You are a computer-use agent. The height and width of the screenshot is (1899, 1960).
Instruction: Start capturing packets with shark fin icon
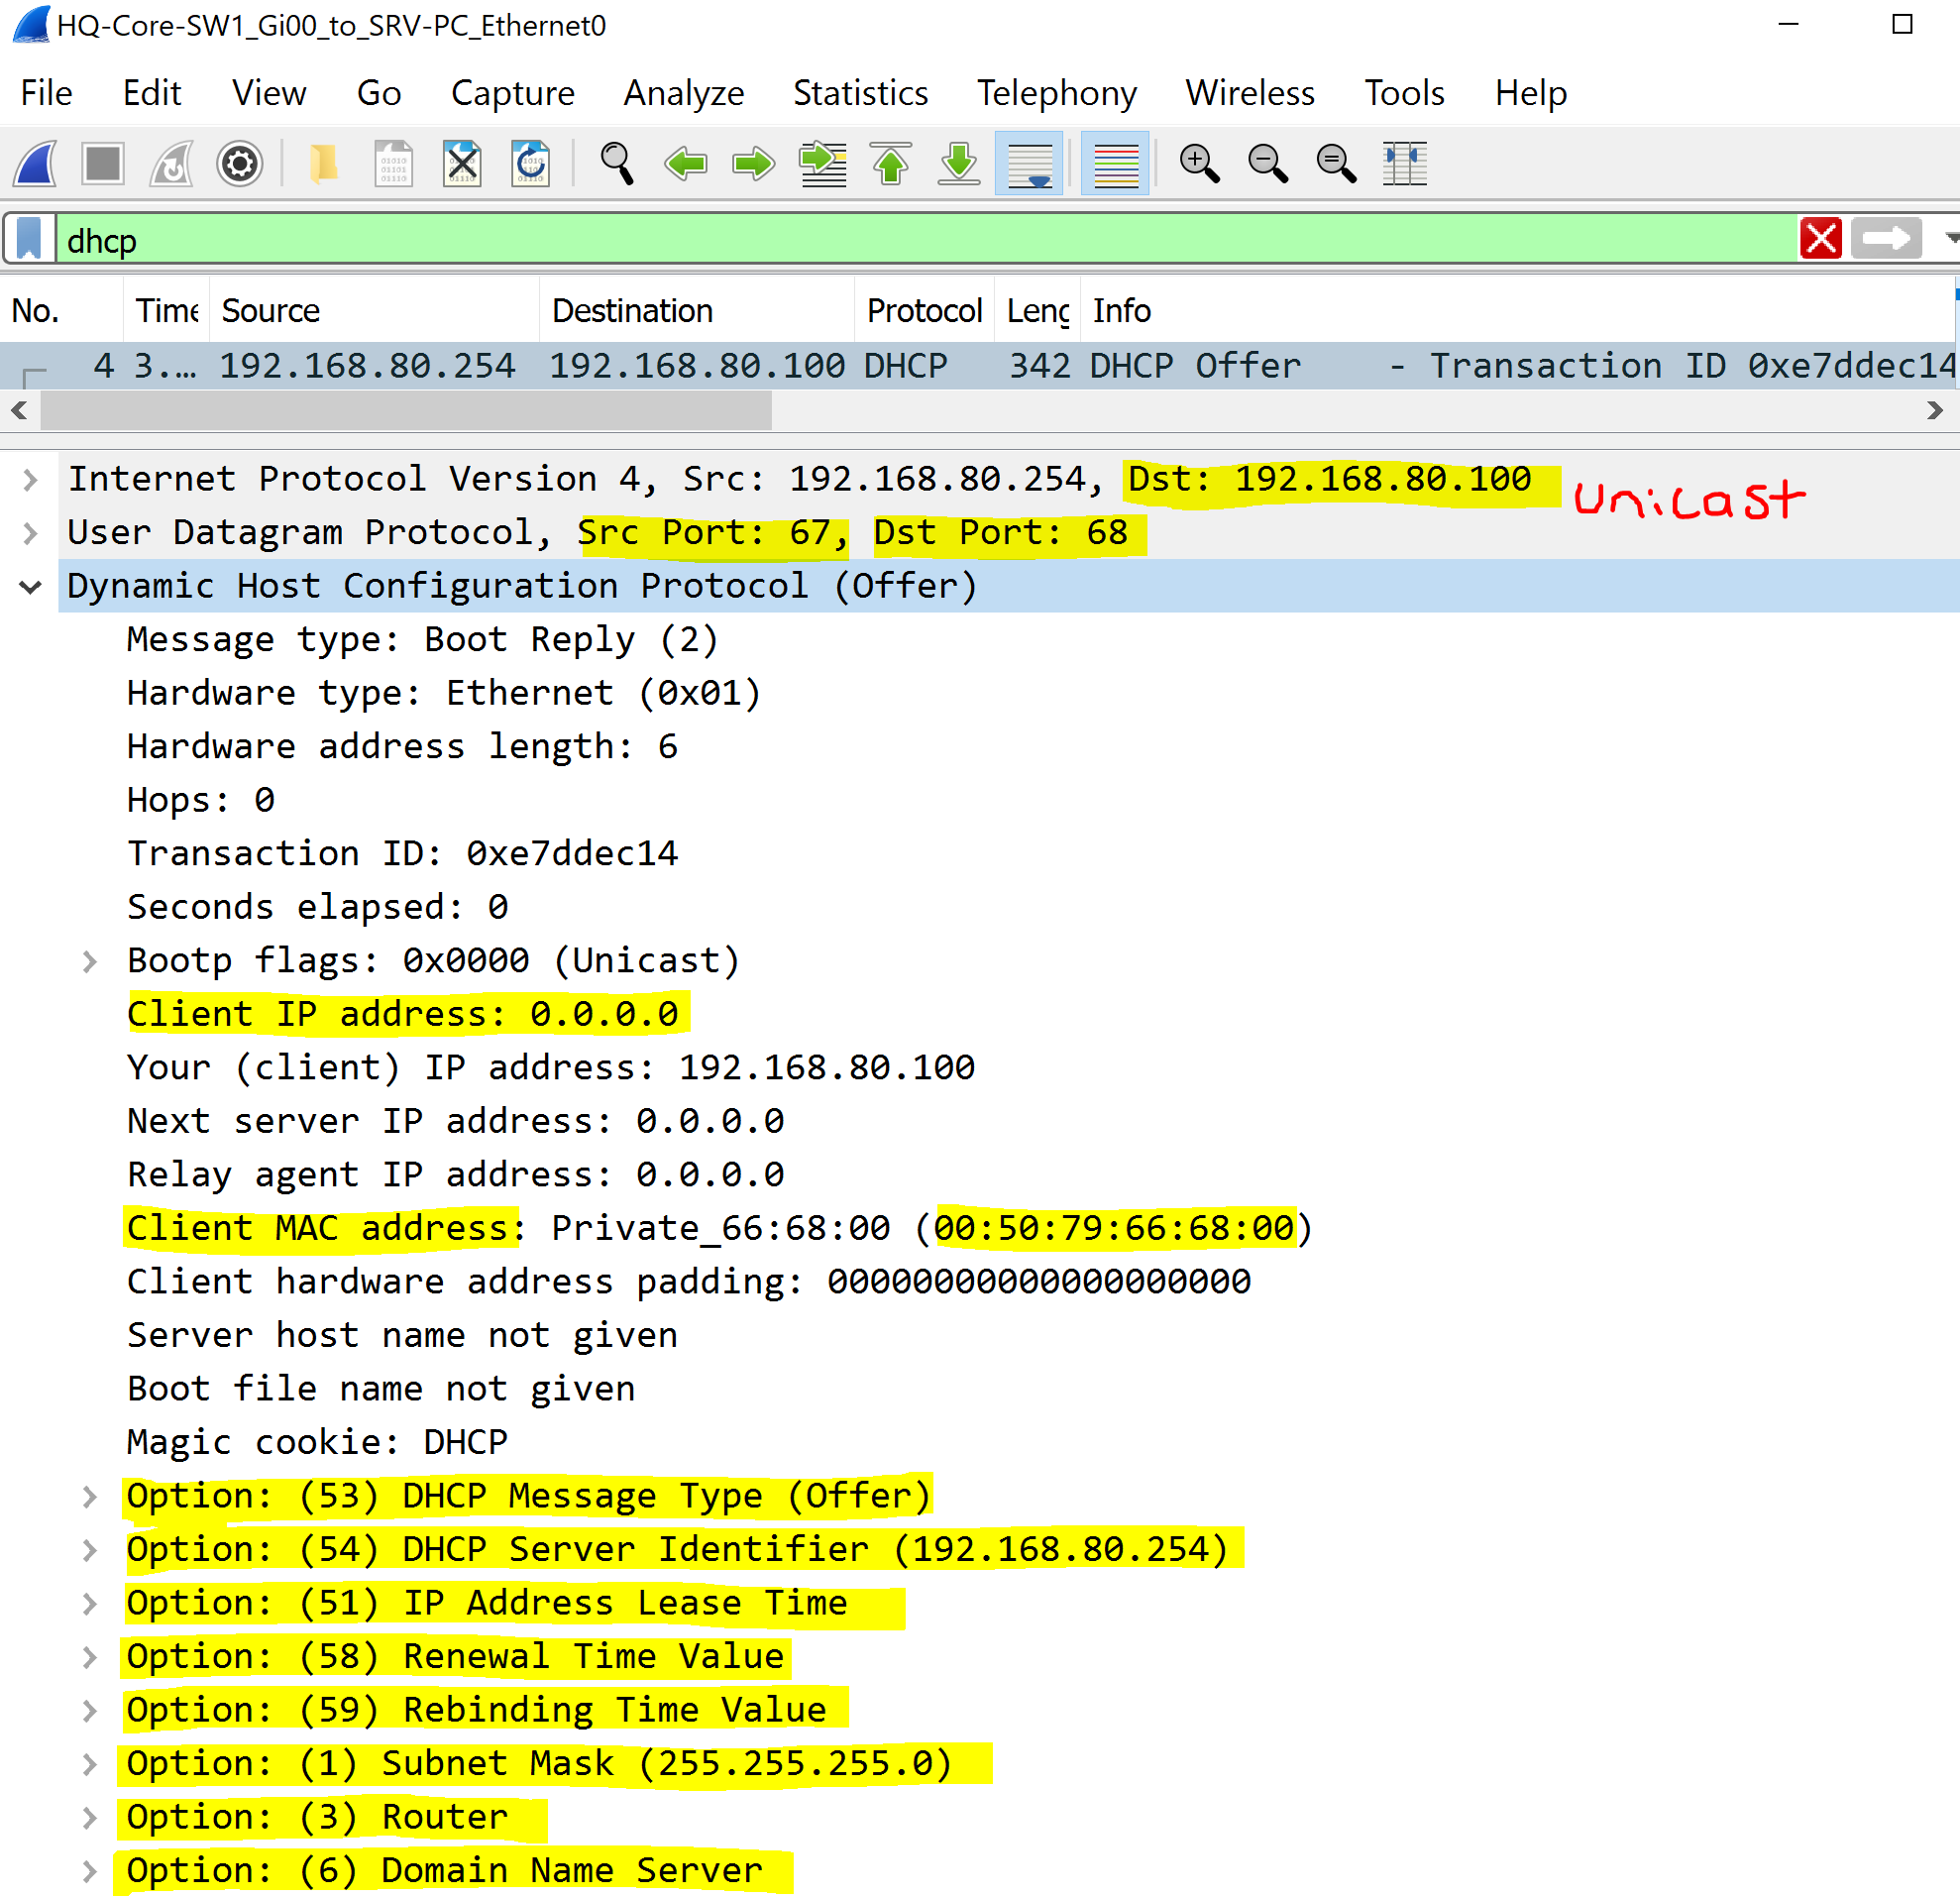tap(36, 163)
